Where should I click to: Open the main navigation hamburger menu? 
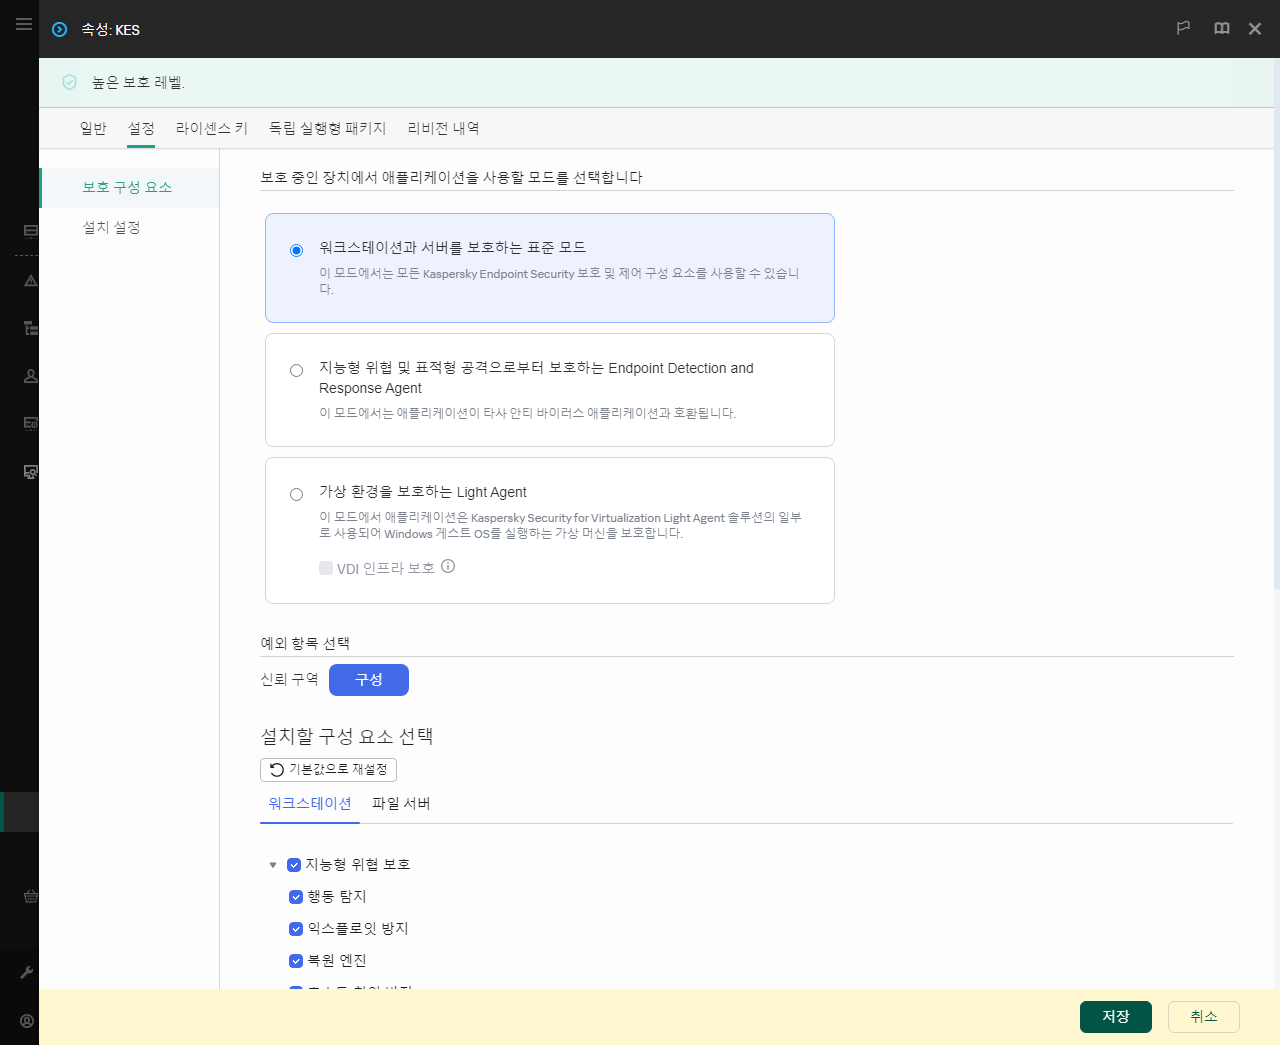click(24, 24)
